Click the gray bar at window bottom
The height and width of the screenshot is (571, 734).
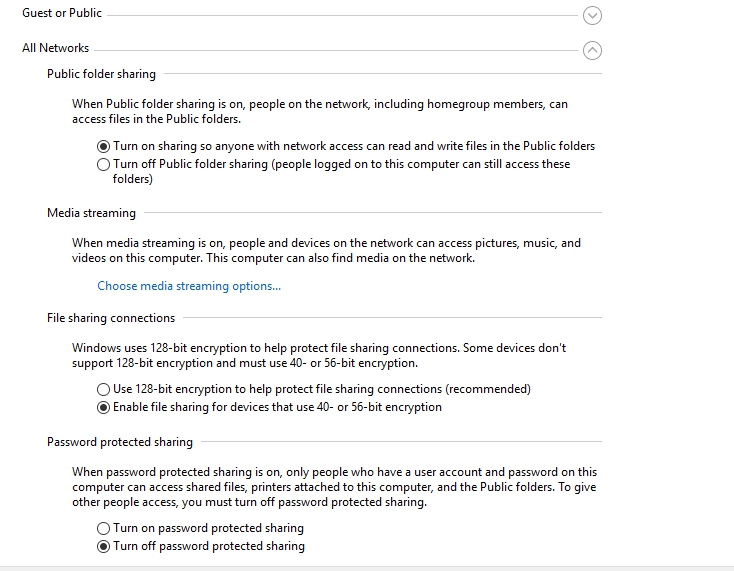(367, 568)
